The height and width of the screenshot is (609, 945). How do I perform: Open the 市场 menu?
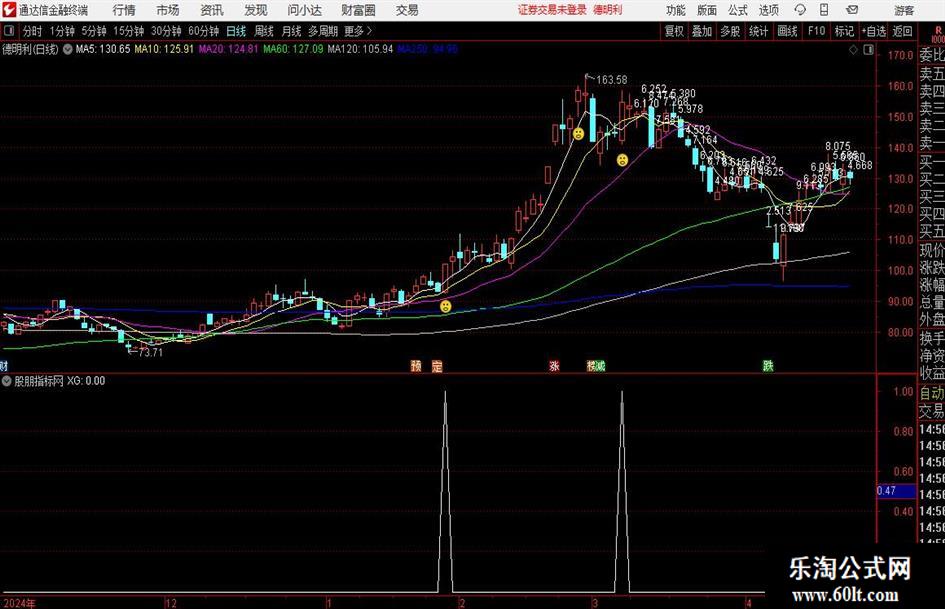click(168, 10)
